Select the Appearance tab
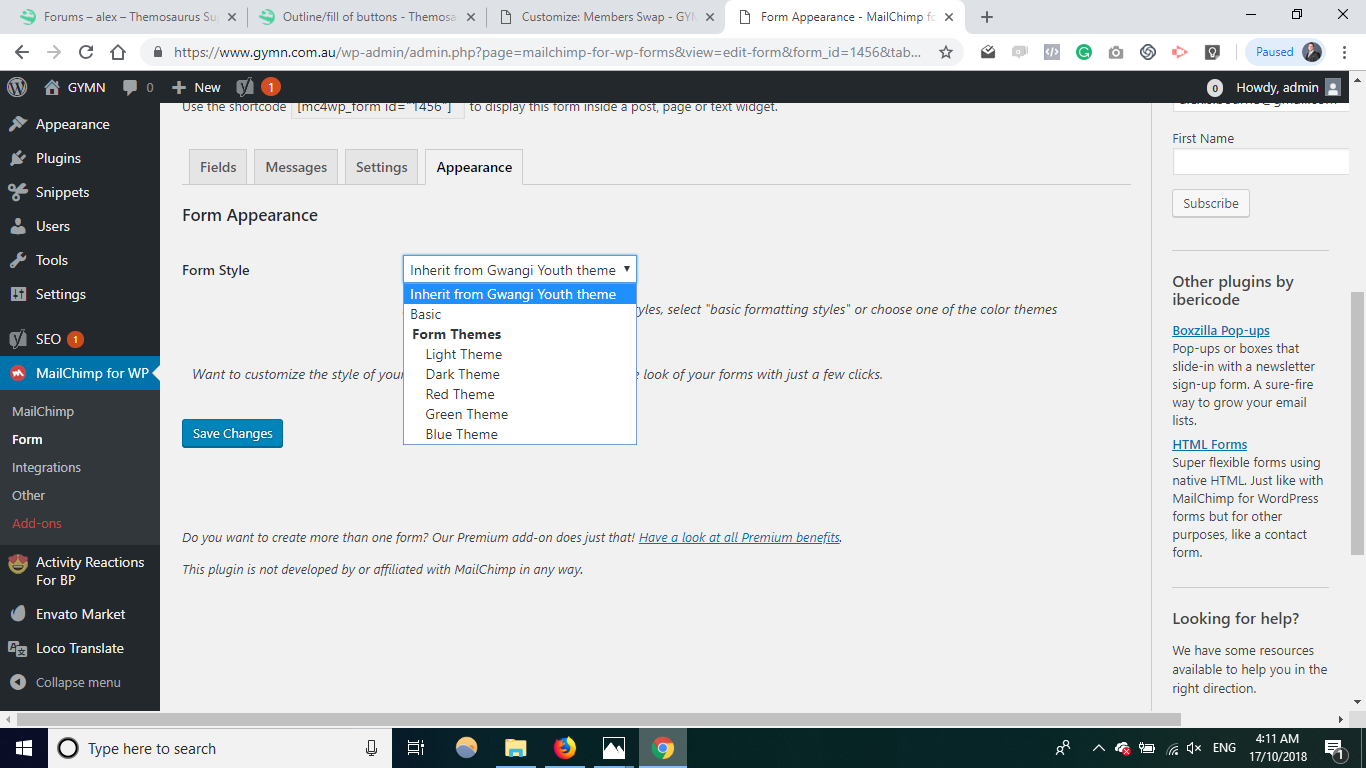The width and height of the screenshot is (1366, 768). [474, 167]
